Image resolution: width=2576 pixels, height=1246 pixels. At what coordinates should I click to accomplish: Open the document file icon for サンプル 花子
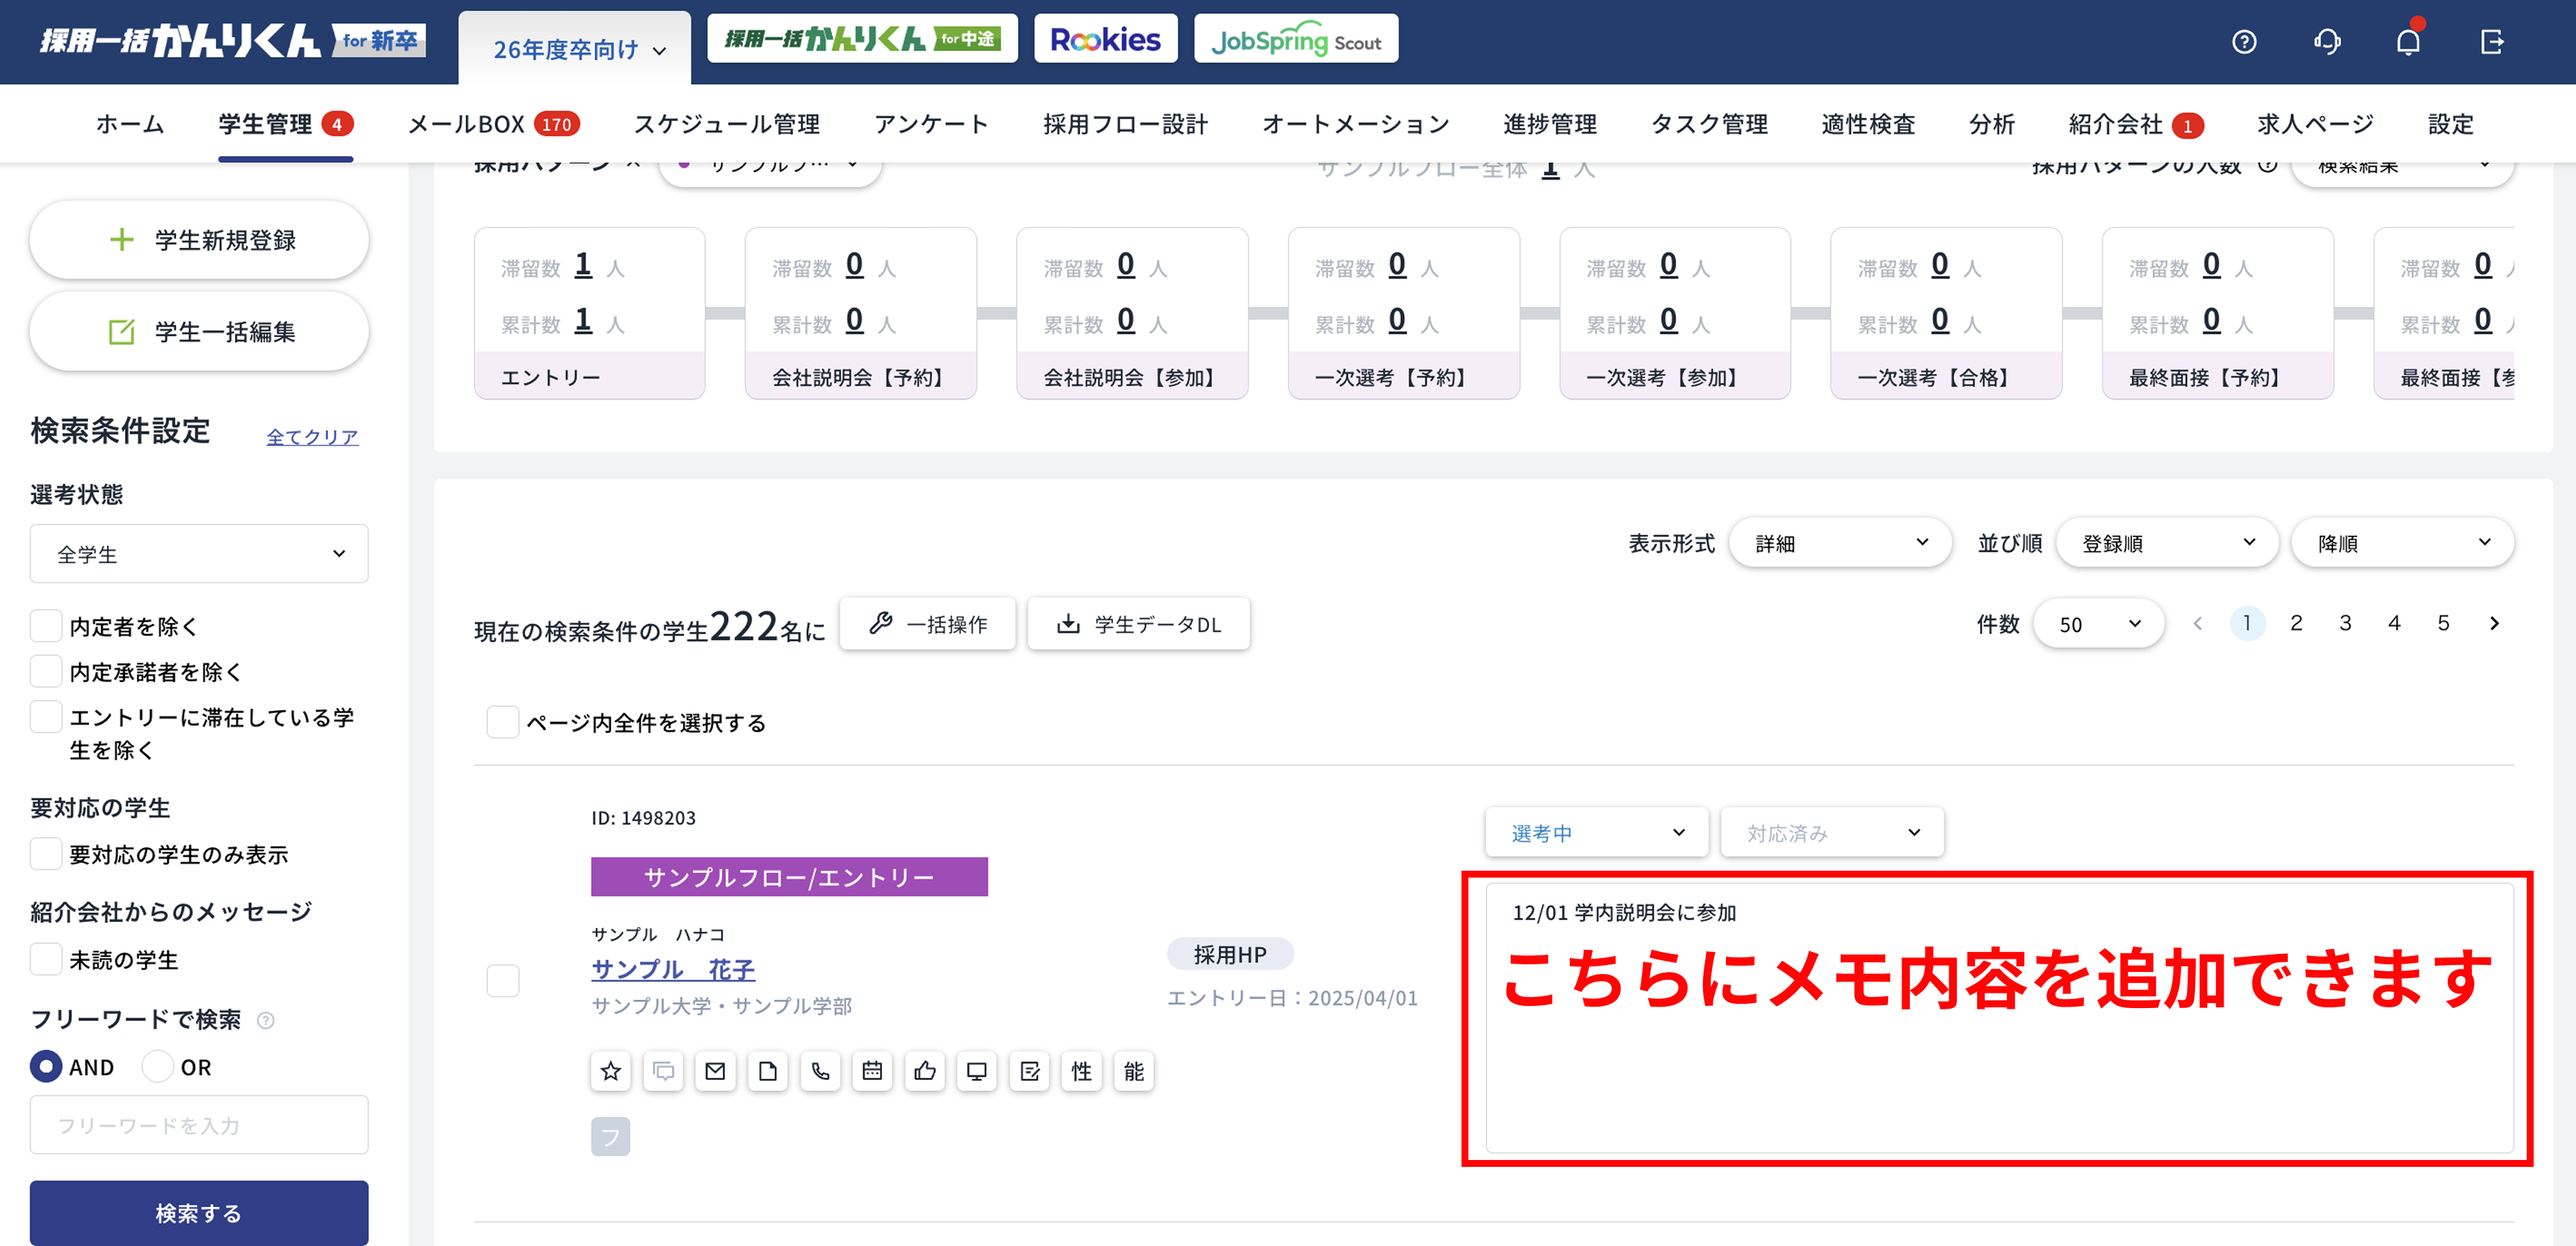tap(768, 1071)
